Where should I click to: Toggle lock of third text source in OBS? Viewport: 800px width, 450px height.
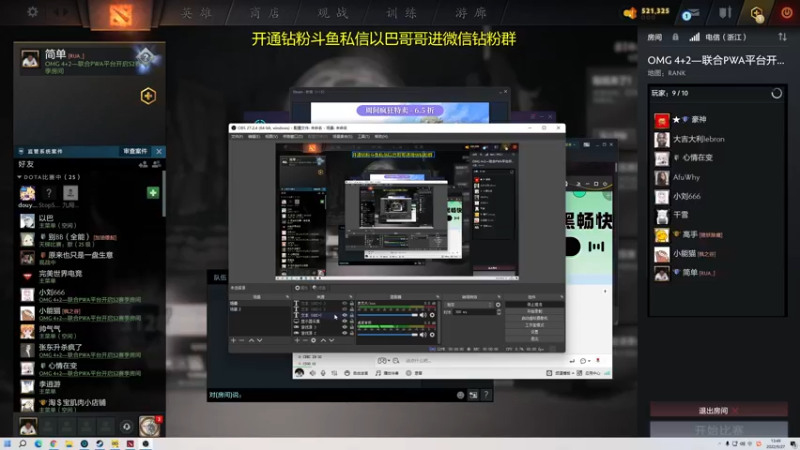(352, 315)
